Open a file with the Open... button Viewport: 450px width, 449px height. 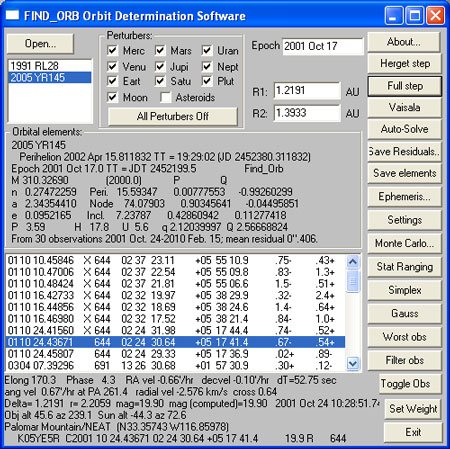pos(40,43)
